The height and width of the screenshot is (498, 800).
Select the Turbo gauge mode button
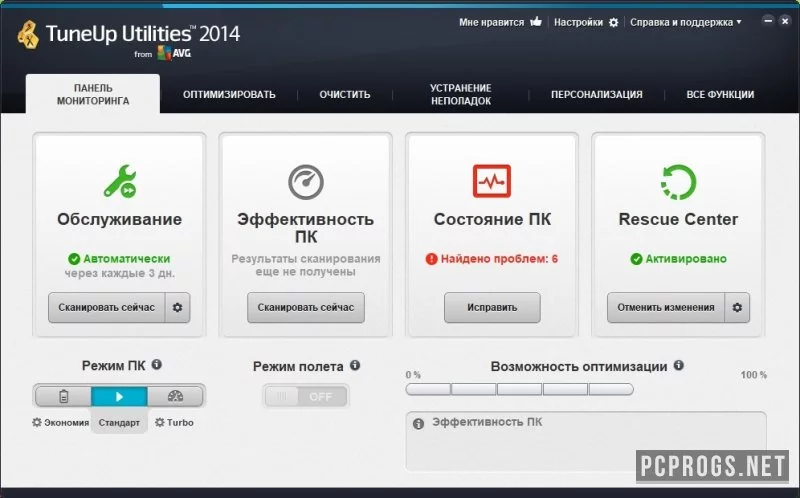175,396
